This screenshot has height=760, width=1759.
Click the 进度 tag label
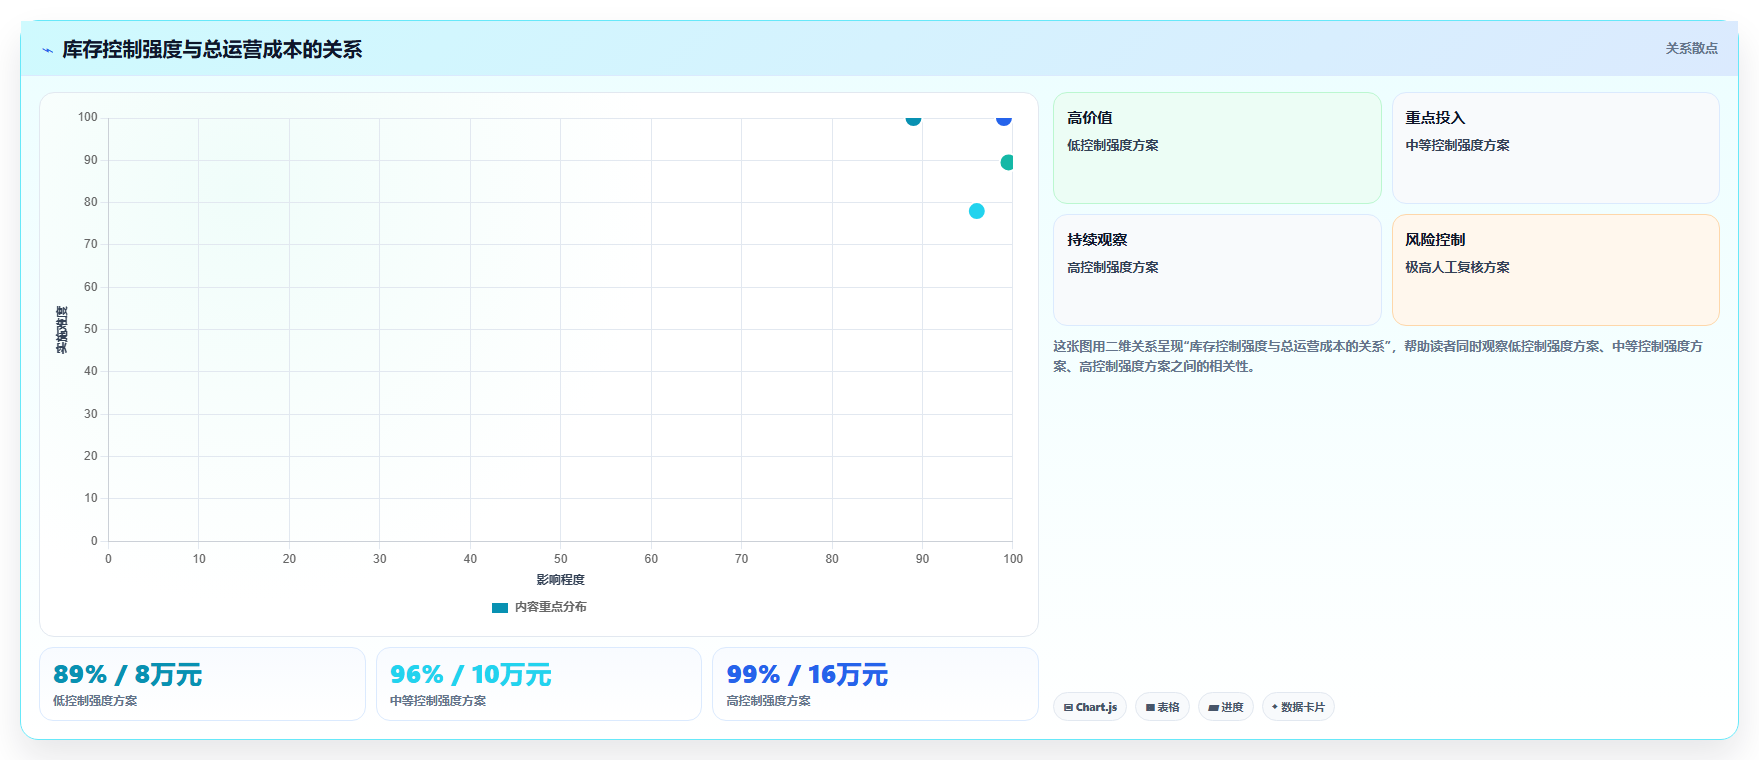point(1232,707)
